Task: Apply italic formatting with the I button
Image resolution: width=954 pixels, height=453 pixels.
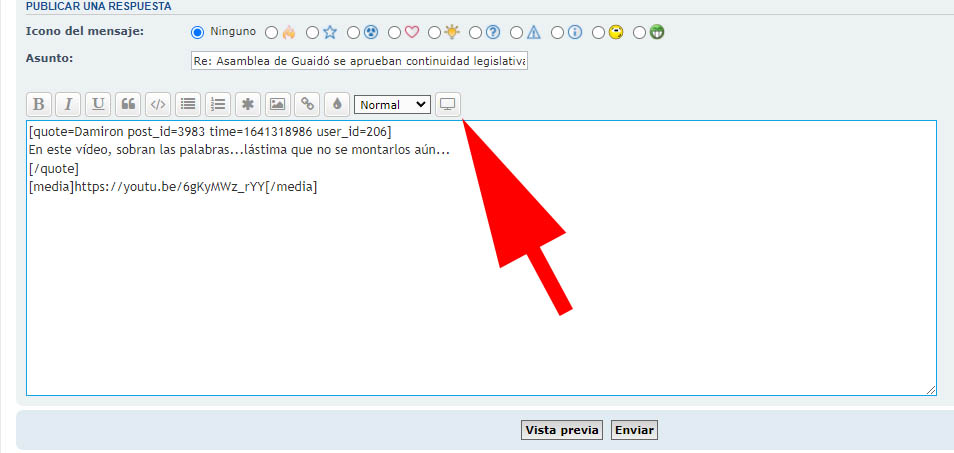Action: coord(68,105)
